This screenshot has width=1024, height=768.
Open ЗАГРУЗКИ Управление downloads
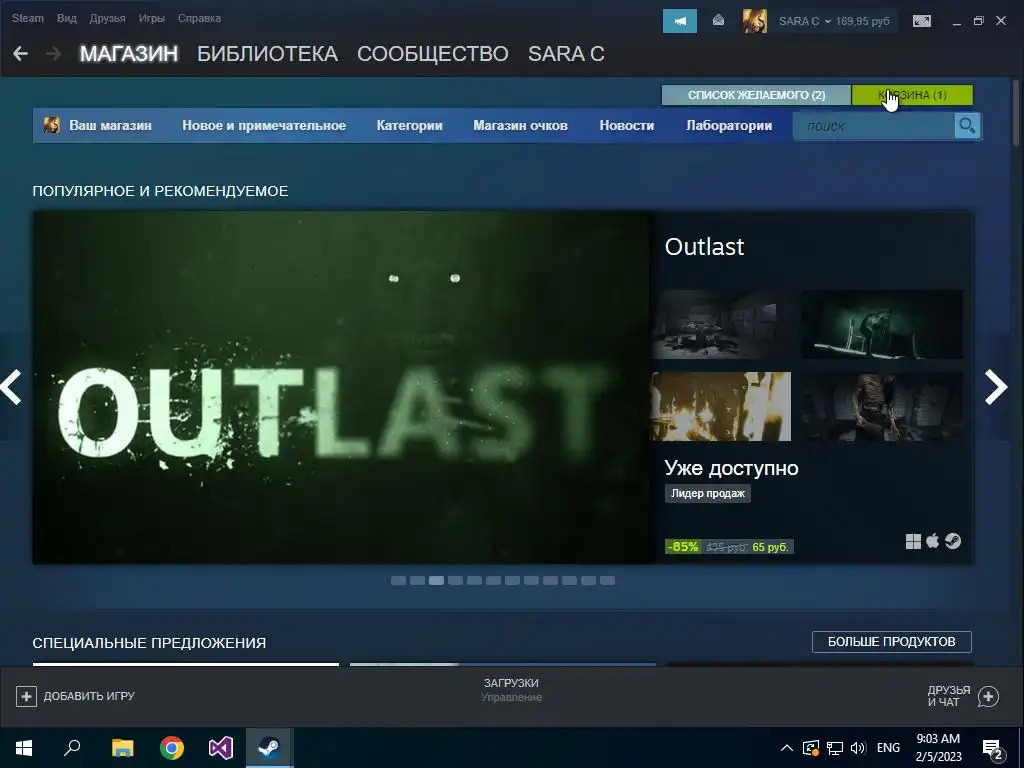(511, 690)
